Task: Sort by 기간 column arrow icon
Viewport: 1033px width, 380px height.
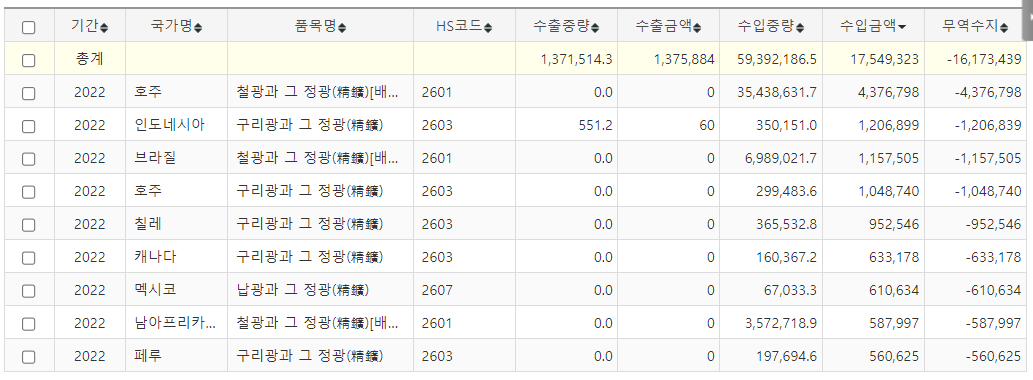Action: (x=104, y=28)
